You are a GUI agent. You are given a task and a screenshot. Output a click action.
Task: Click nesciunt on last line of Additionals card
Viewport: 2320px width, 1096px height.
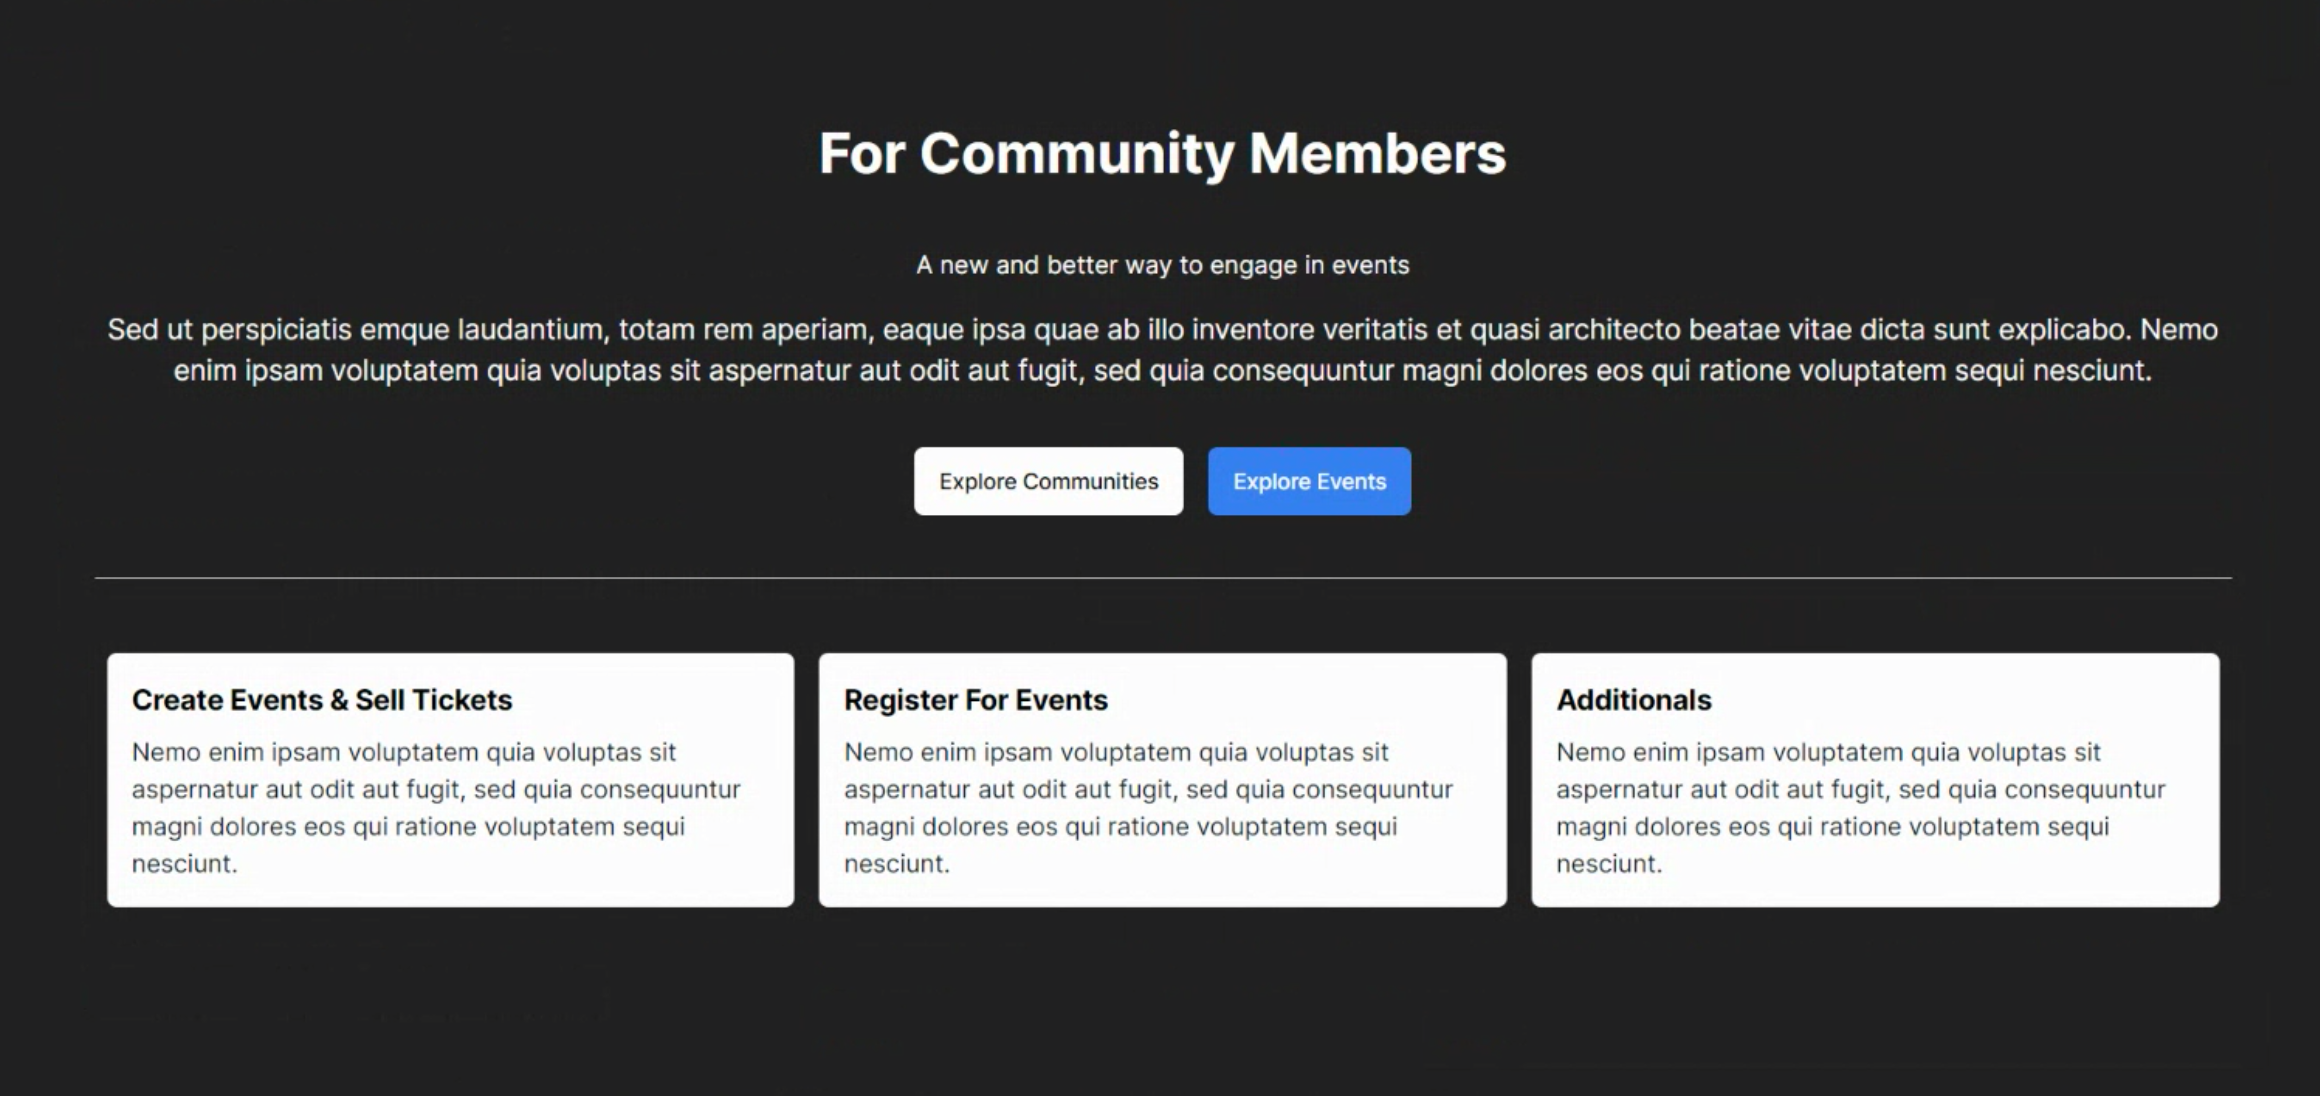(x=1608, y=864)
